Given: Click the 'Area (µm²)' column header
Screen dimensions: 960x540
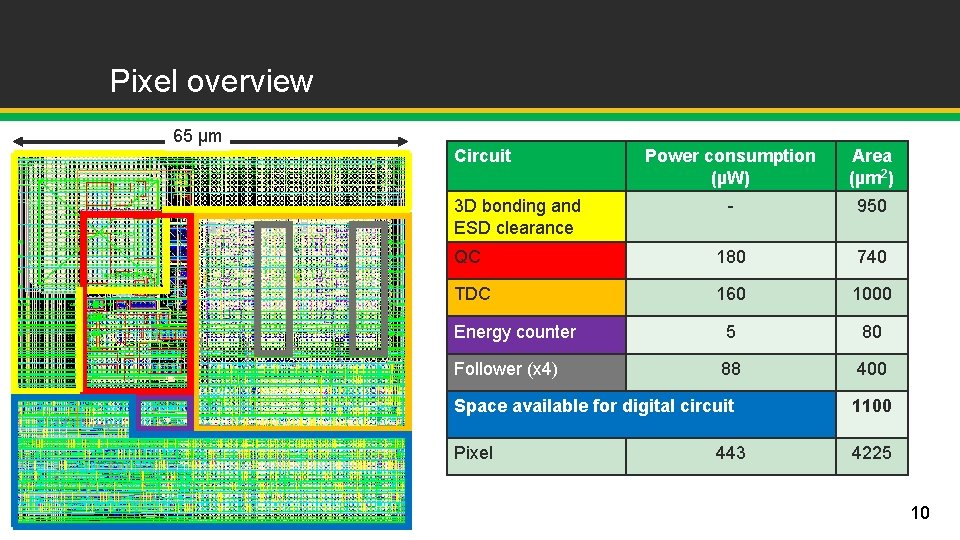Looking at the screenshot, I should point(872,167).
